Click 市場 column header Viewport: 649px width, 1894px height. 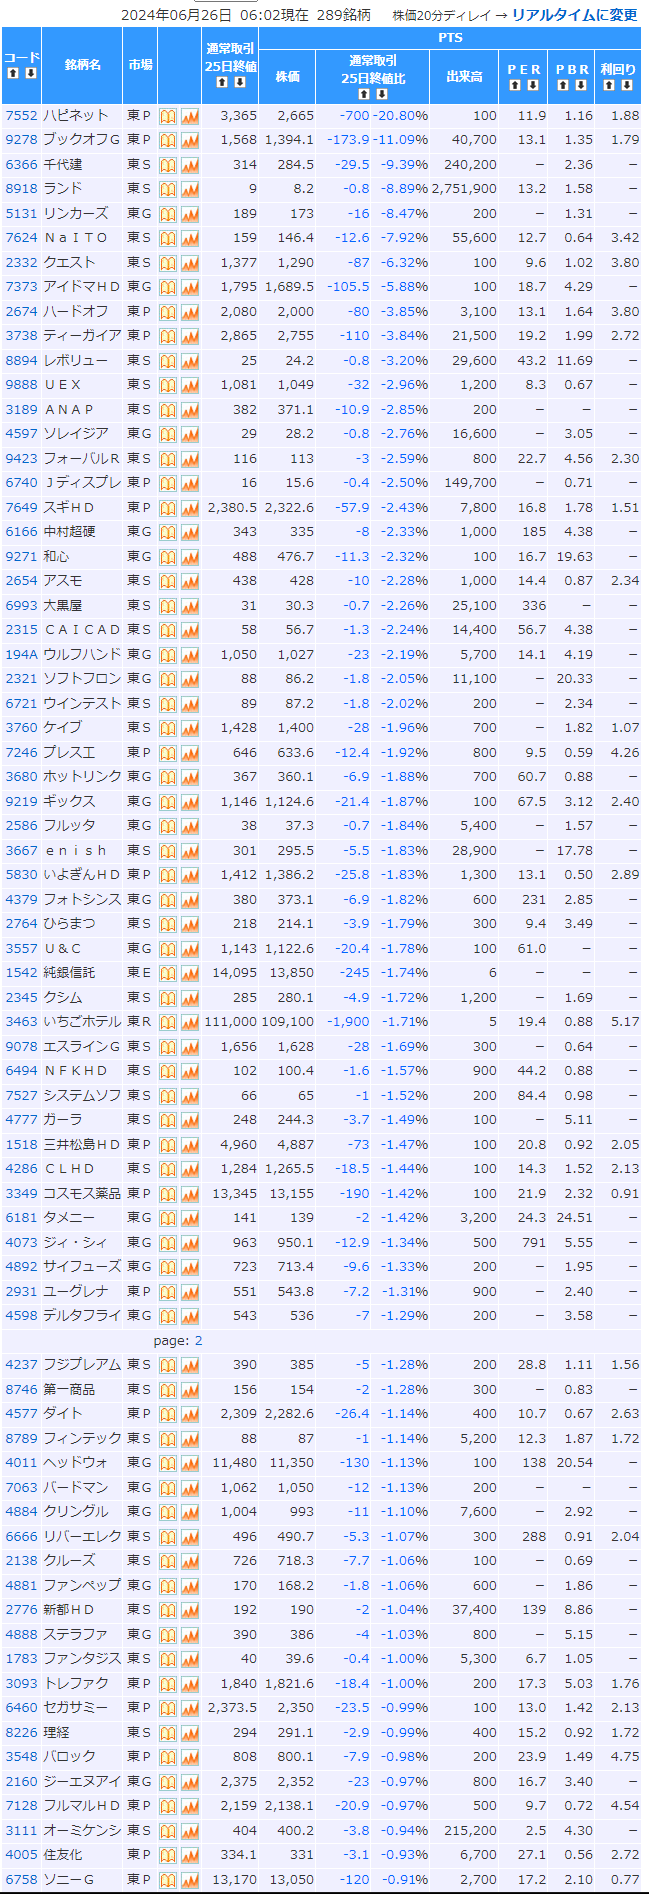(x=140, y=65)
